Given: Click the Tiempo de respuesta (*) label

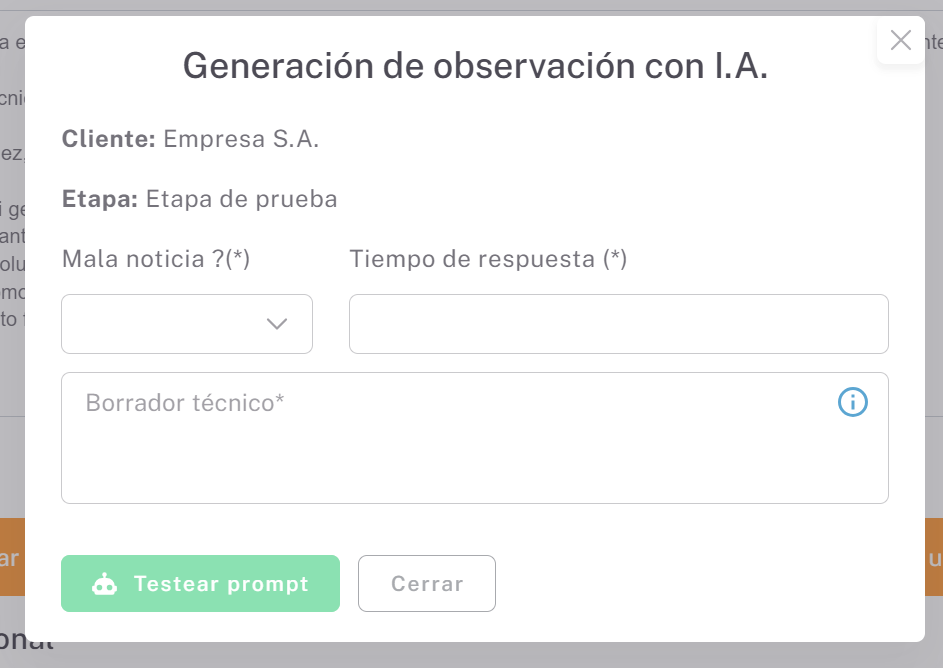Looking at the screenshot, I should pyautogui.click(x=488, y=259).
